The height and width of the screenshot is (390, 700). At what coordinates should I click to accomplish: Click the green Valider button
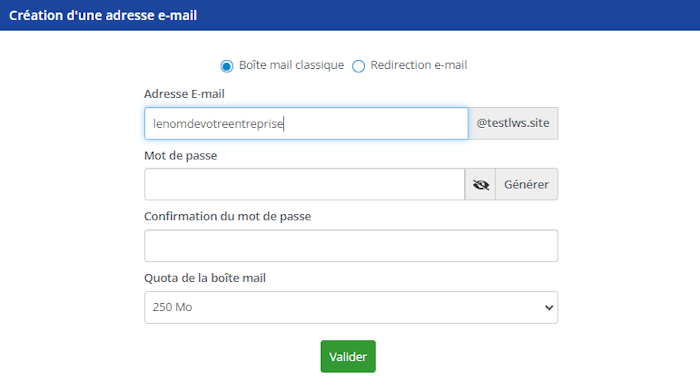point(348,357)
